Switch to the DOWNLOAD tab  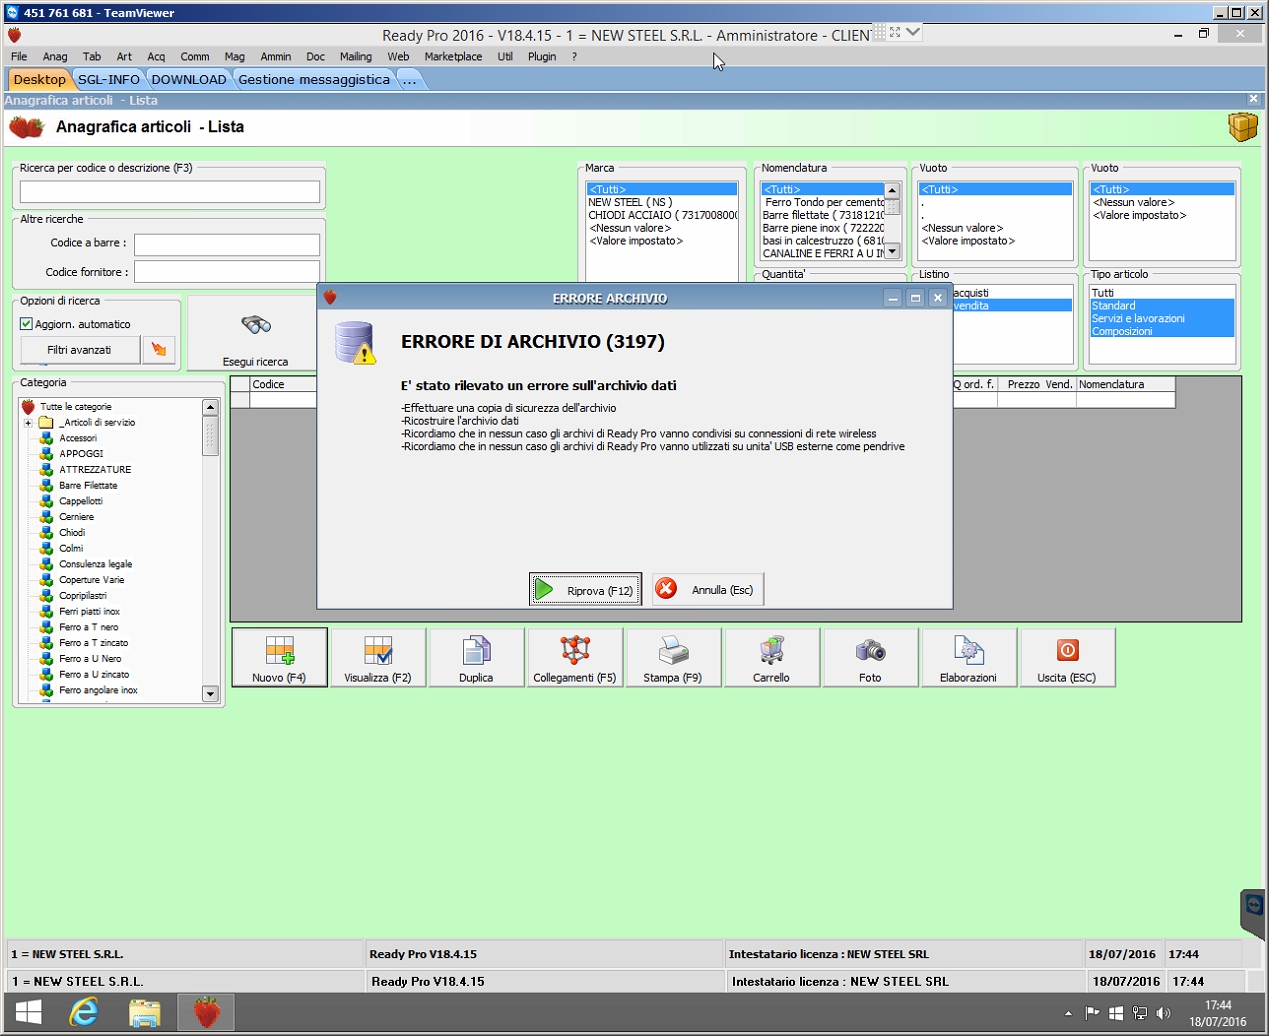pos(189,80)
